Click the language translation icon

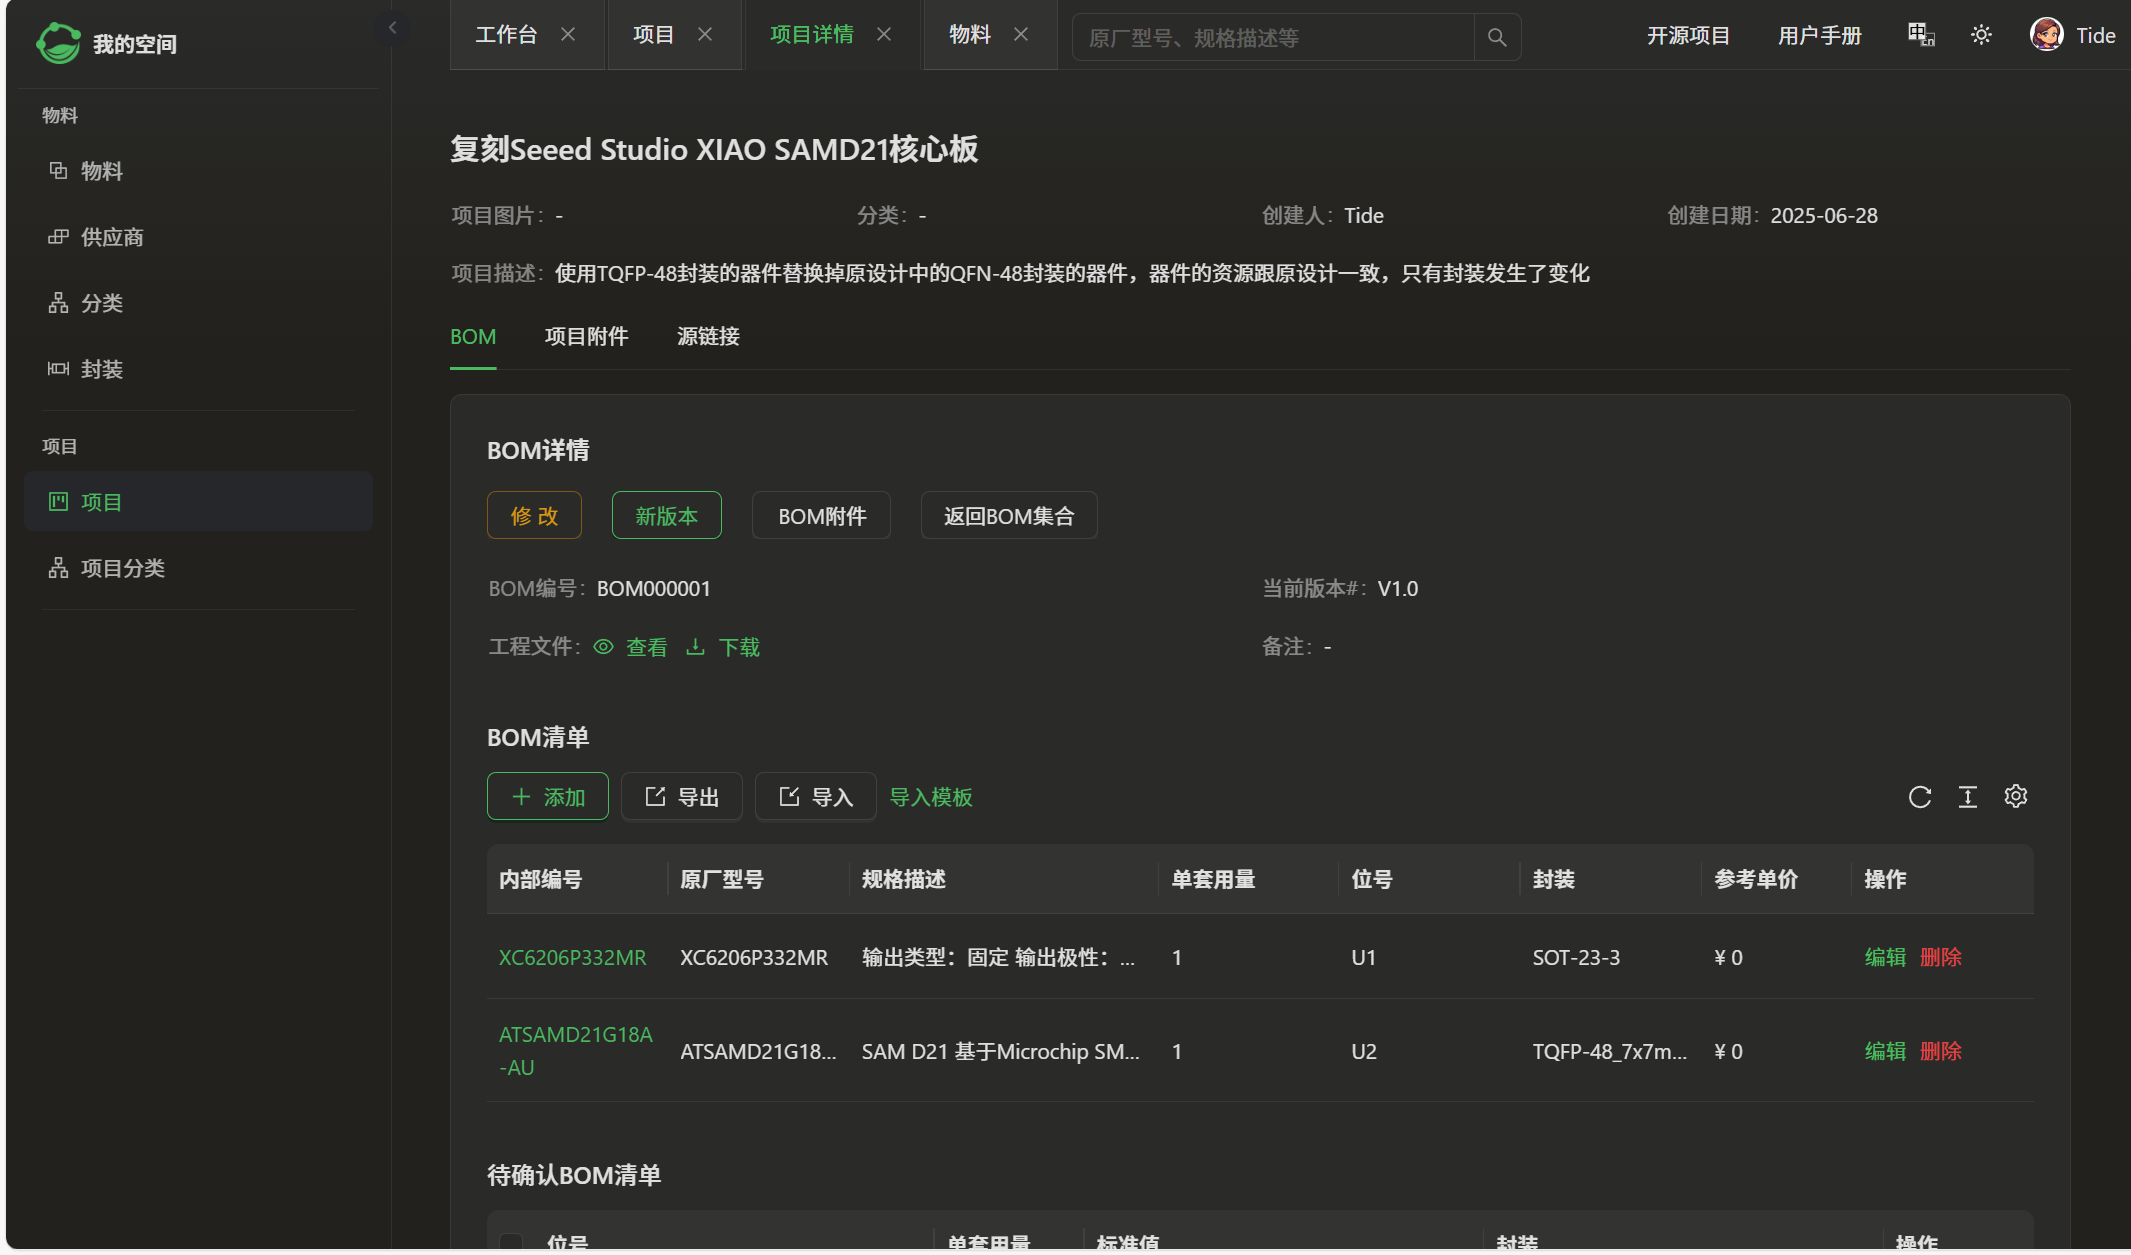pos(1921,35)
